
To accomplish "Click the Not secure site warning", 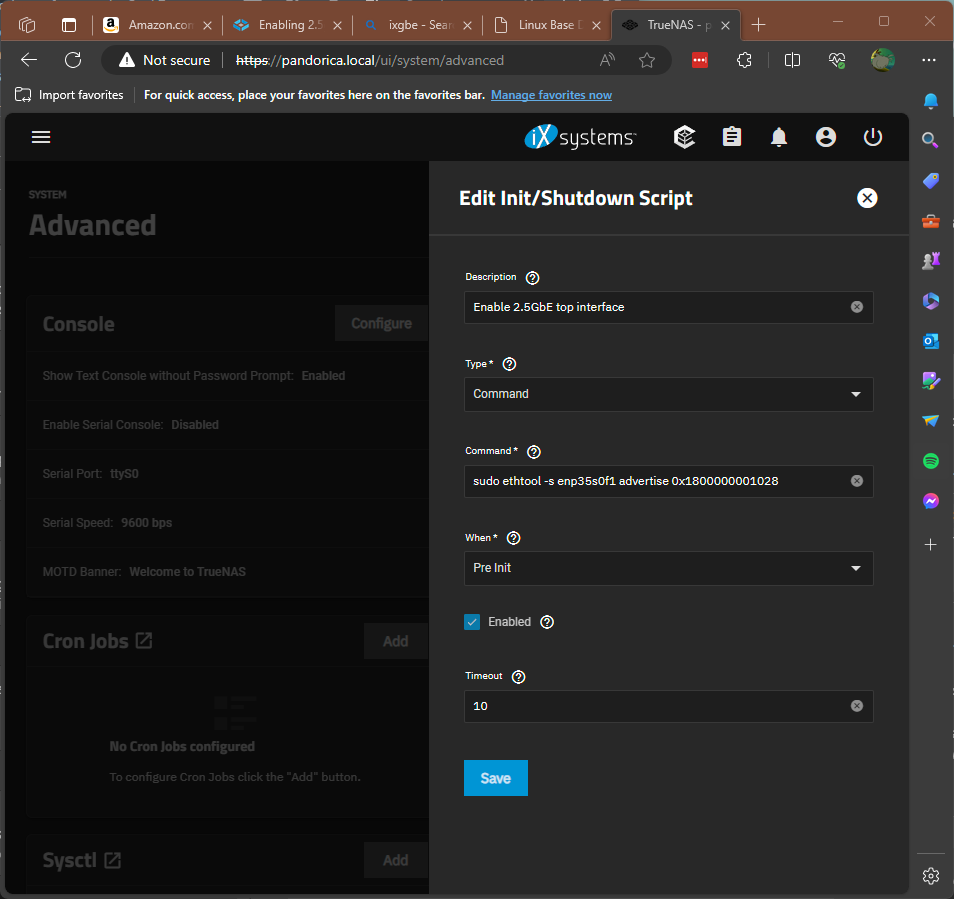I will [x=165, y=60].
